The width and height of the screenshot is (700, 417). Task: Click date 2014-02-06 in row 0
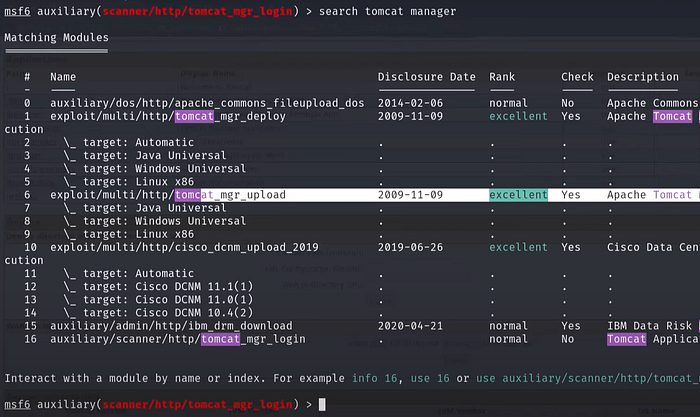pyautogui.click(x=410, y=103)
